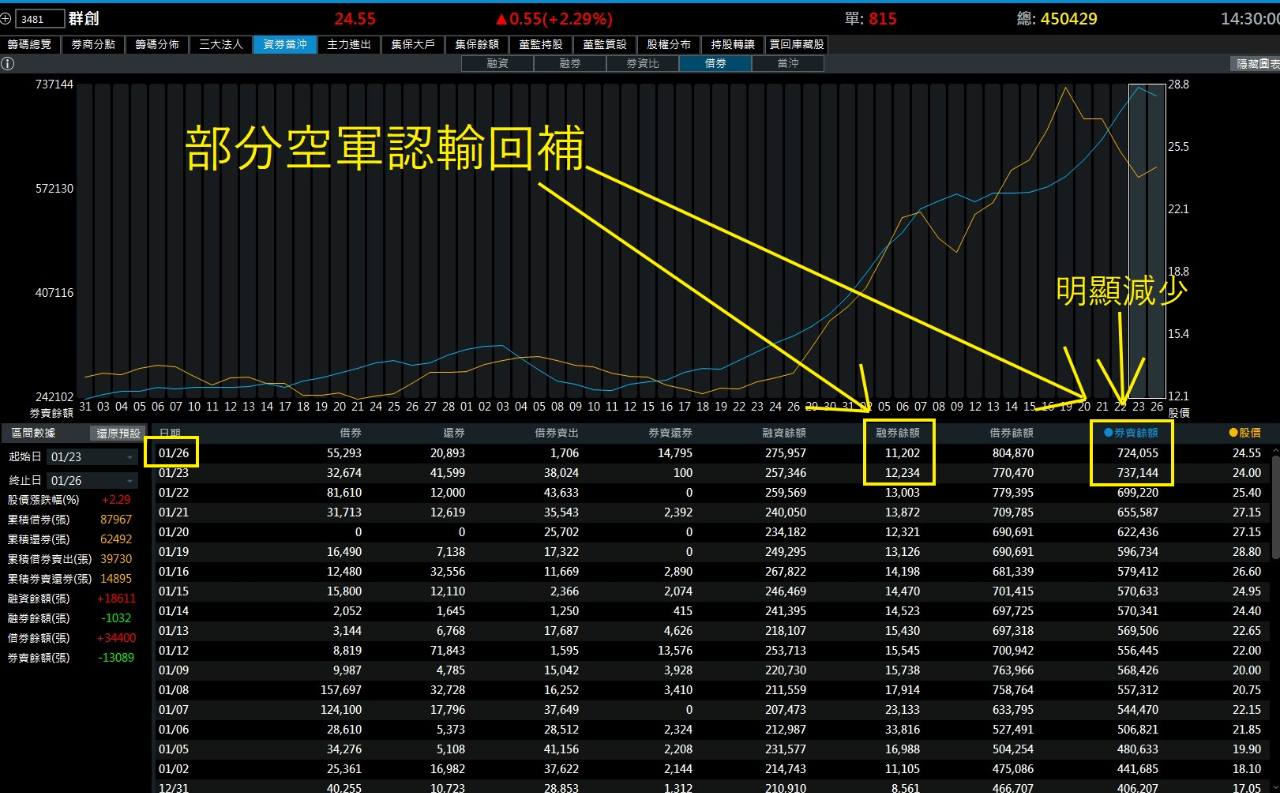Screen dimensions: 1280x793
Task: Select the 01/22 date row
Action: pyautogui.click(x=711, y=493)
